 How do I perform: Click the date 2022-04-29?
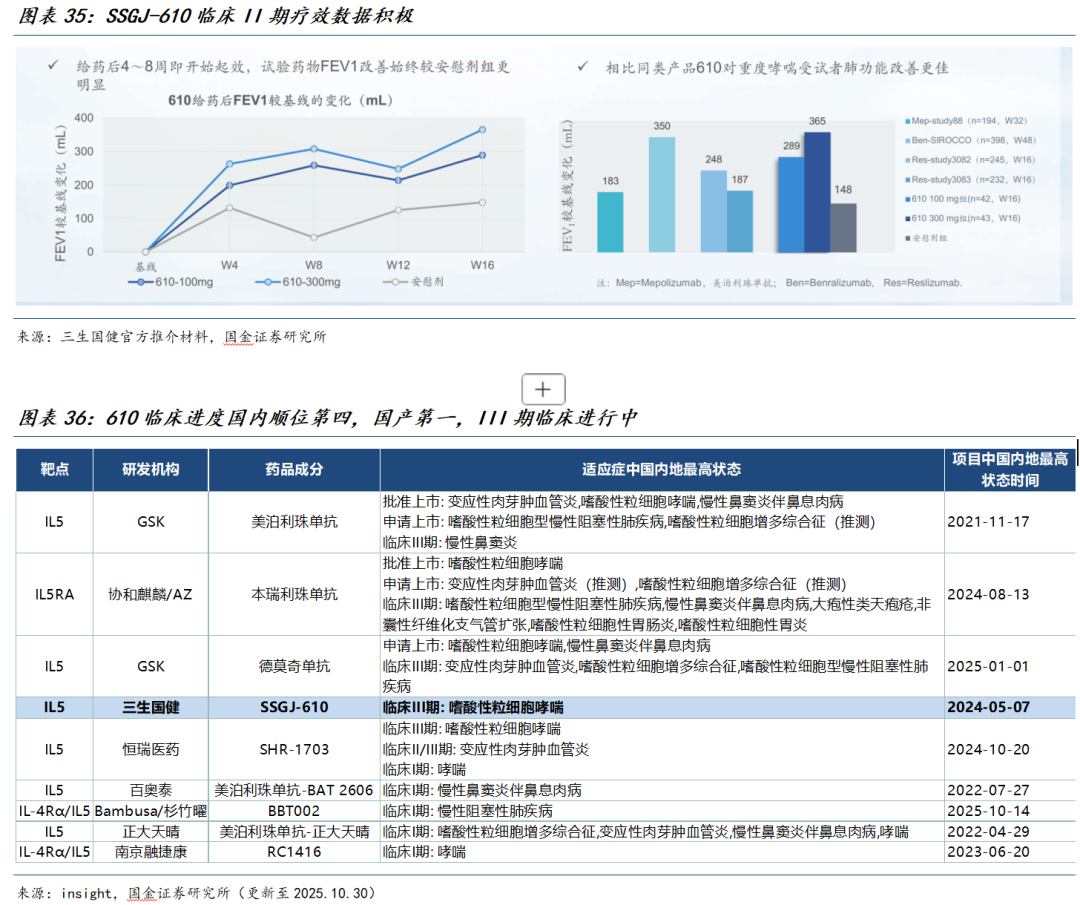pos(988,832)
